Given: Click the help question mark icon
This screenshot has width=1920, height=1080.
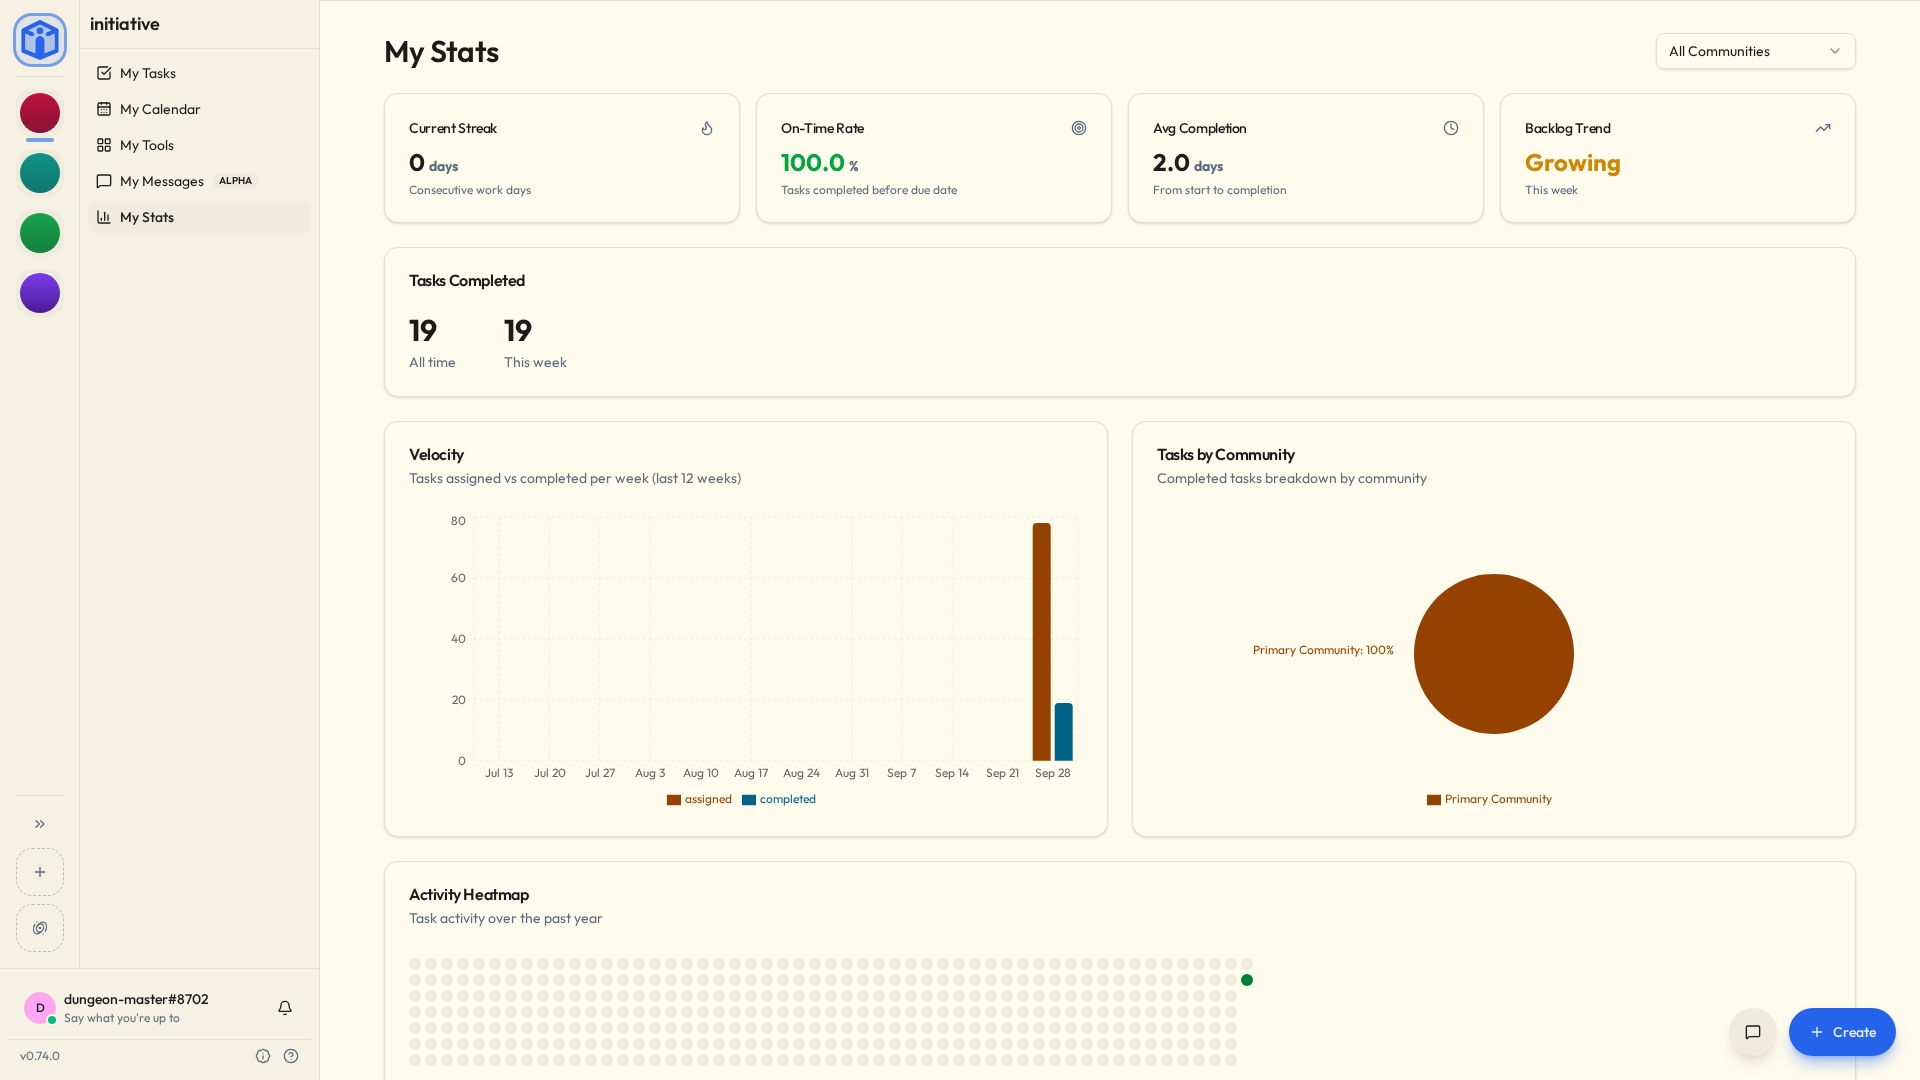Looking at the screenshot, I should pyautogui.click(x=291, y=1056).
